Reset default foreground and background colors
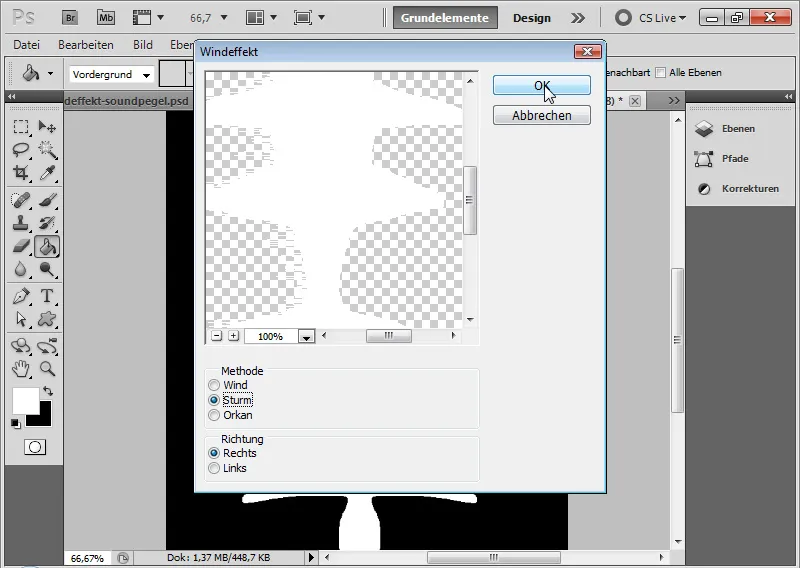The image size is (800, 568). tap(16, 424)
